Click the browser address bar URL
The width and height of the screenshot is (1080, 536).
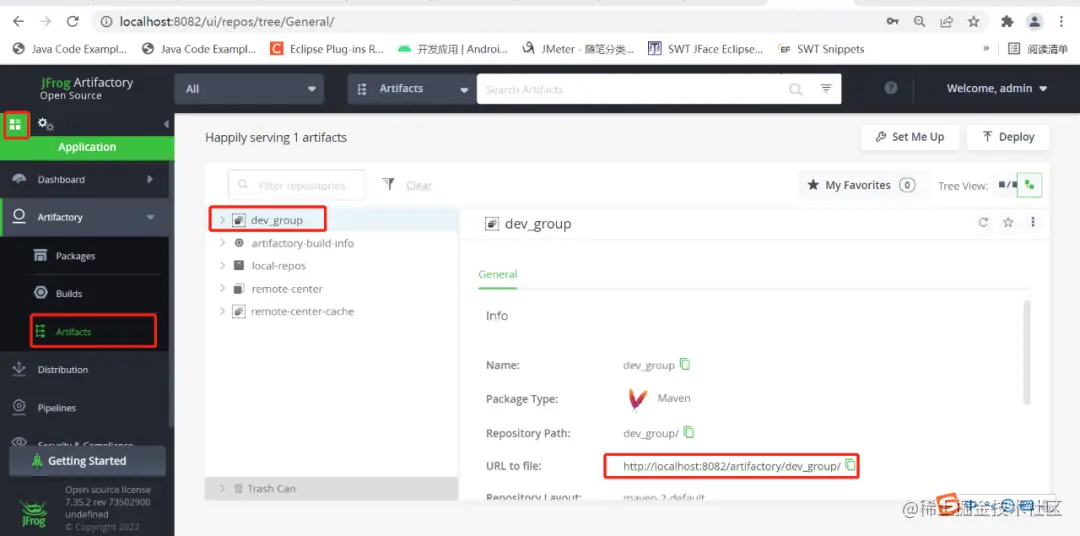click(227, 21)
